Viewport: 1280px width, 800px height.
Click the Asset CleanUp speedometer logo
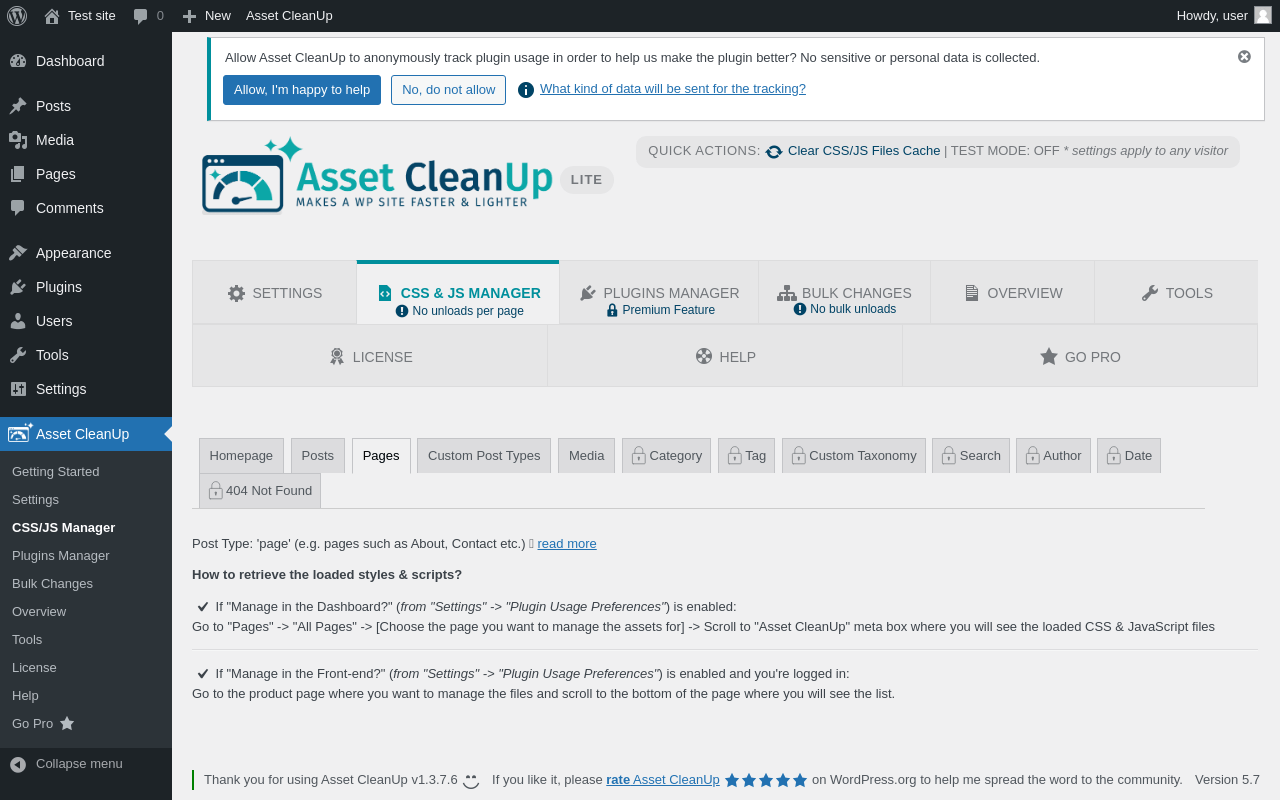pos(242,184)
